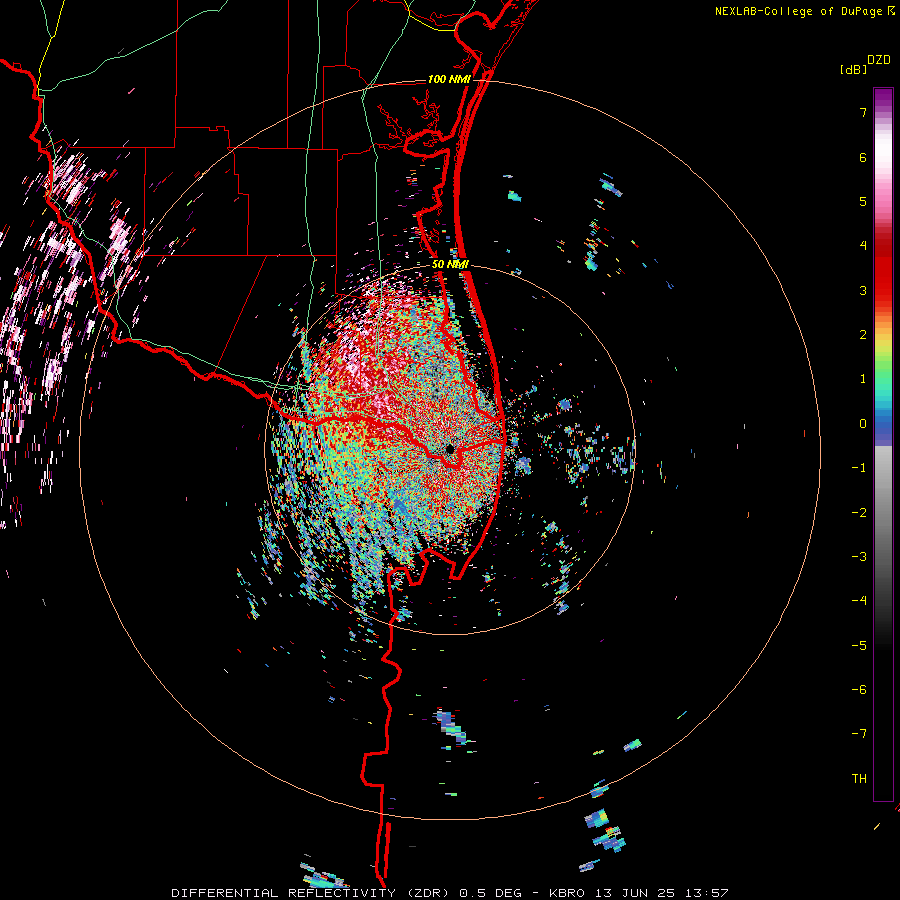Click the -4 tick label on scale
Viewport: 900px width, 900px height.
pos(859,600)
